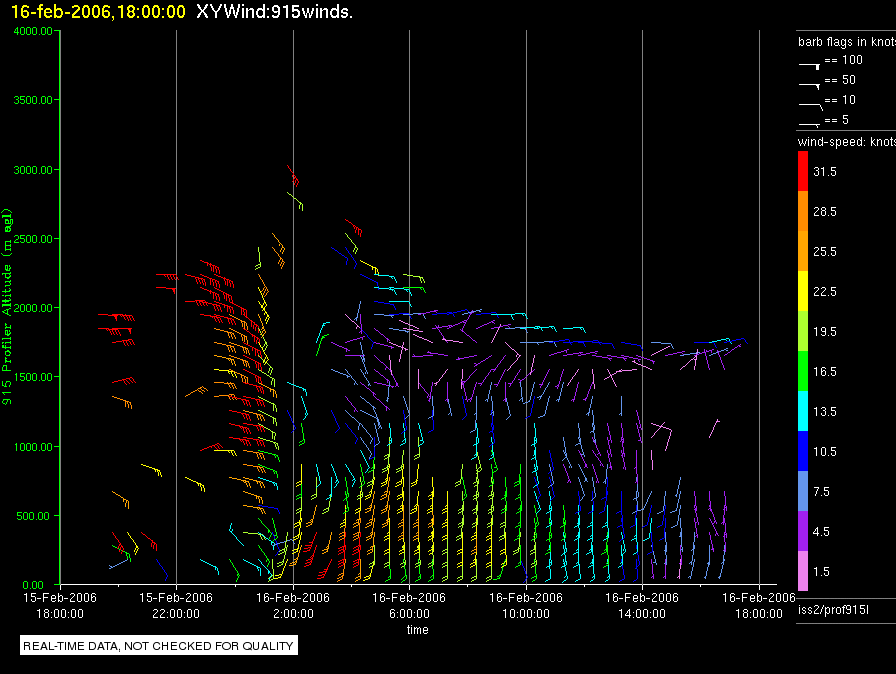This screenshot has width=896, height=674.
Task: Click the 'time' x-axis title
Action: click(x=418, y=629)
